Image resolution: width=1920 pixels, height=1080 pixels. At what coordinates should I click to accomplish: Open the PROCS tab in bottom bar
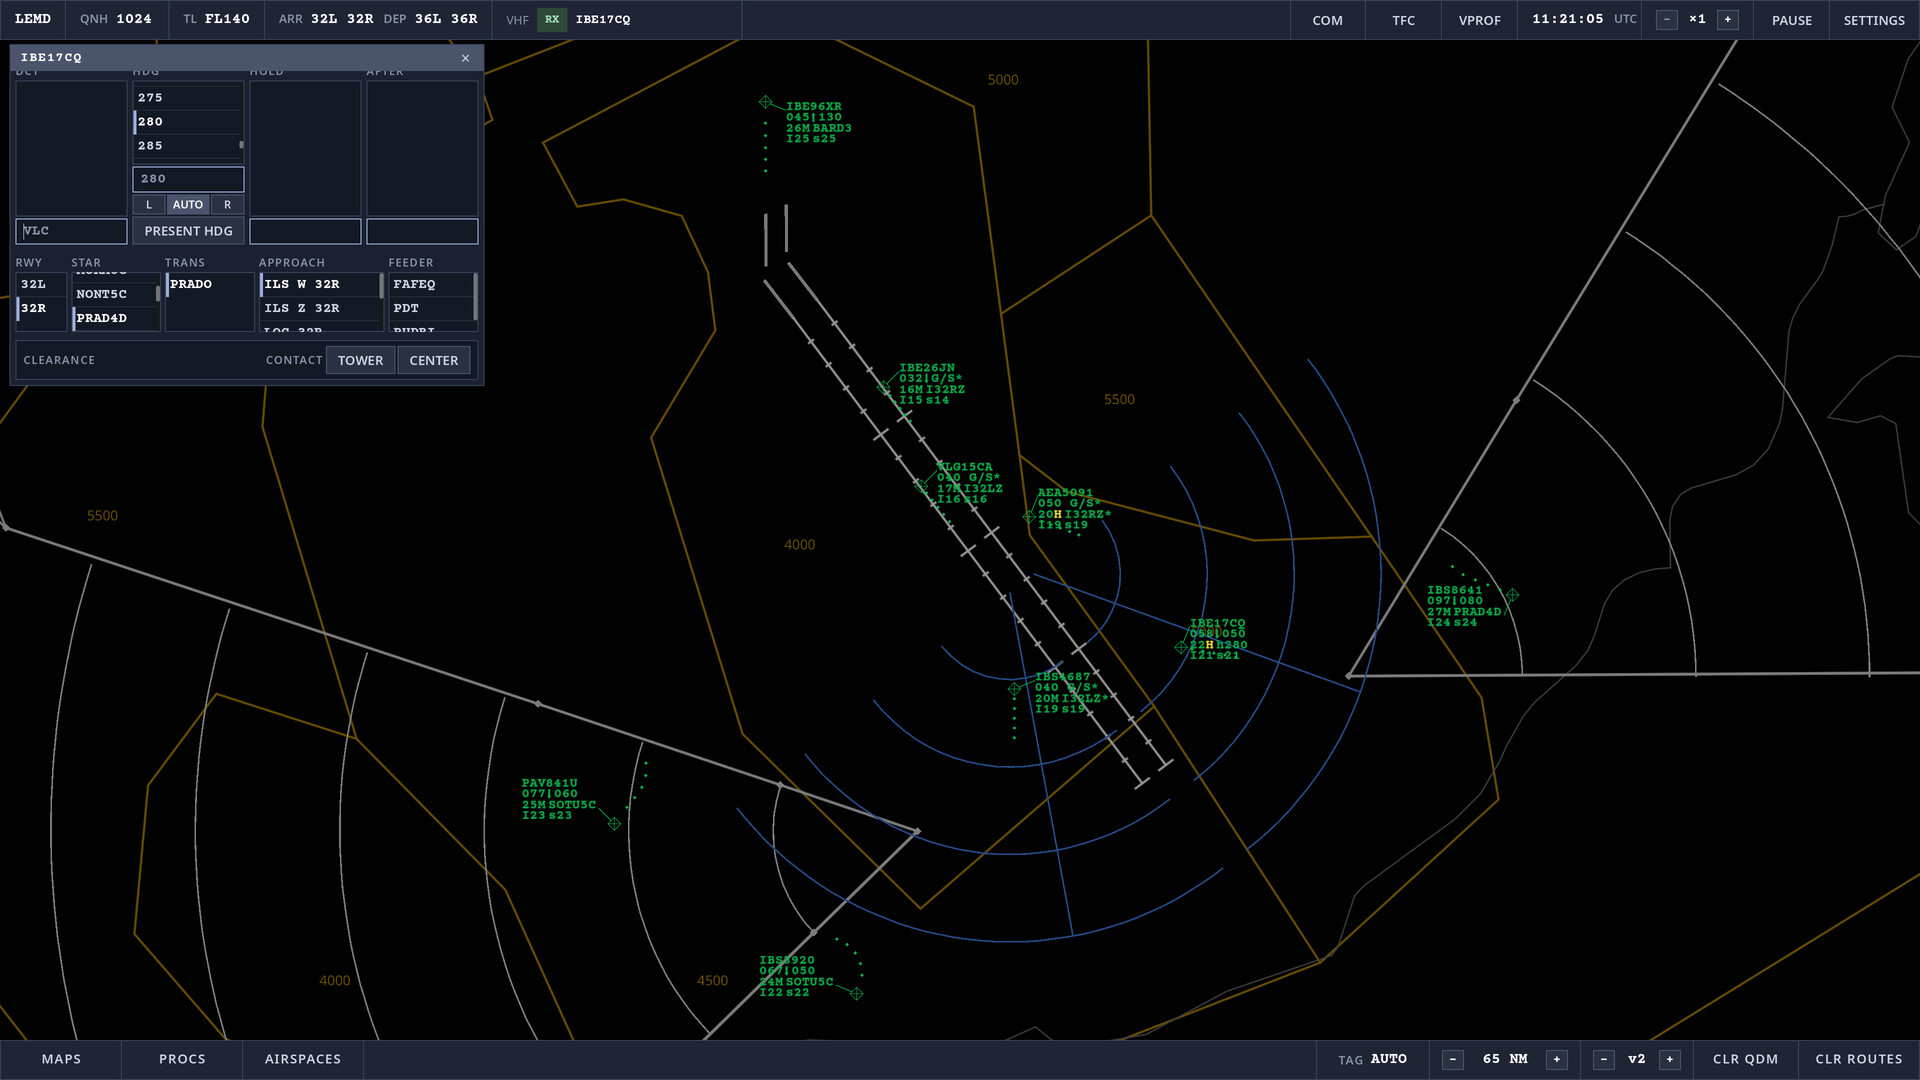(x=182, y=1059)
